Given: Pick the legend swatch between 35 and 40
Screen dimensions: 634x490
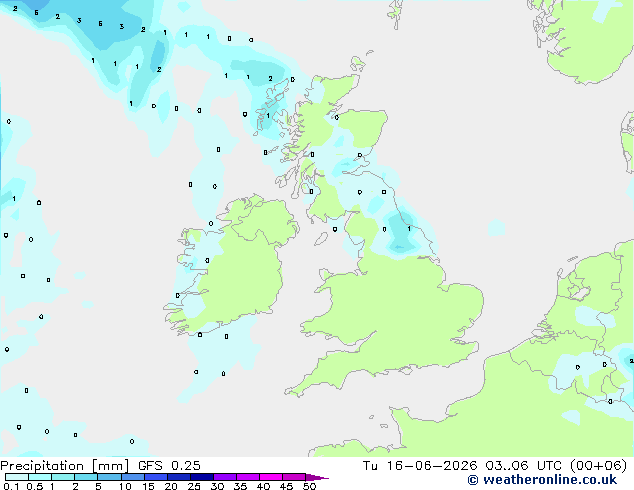Looking at the screenshot, I should click(247, 477).
